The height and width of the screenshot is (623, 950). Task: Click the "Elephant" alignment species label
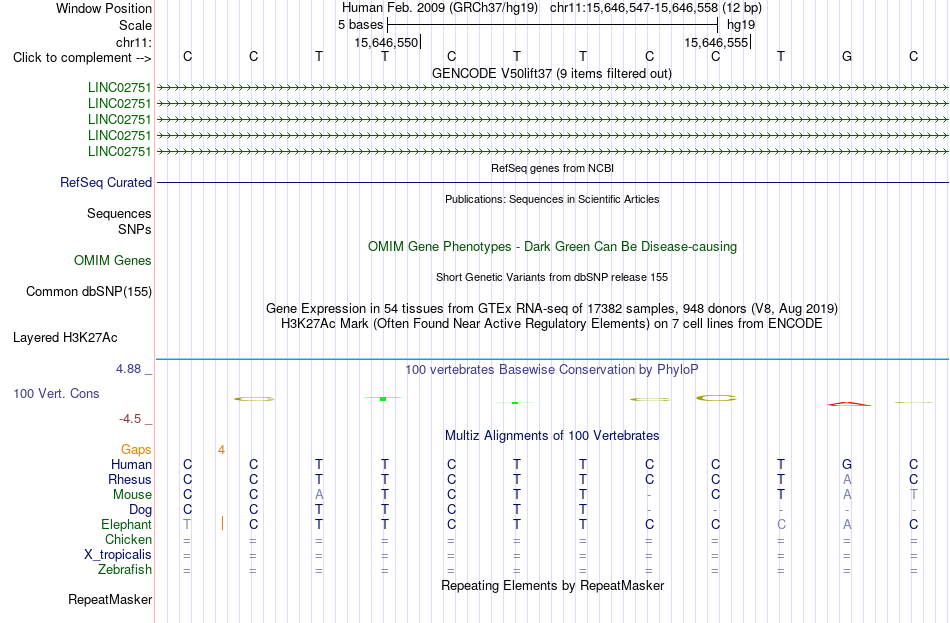(126, 525)
